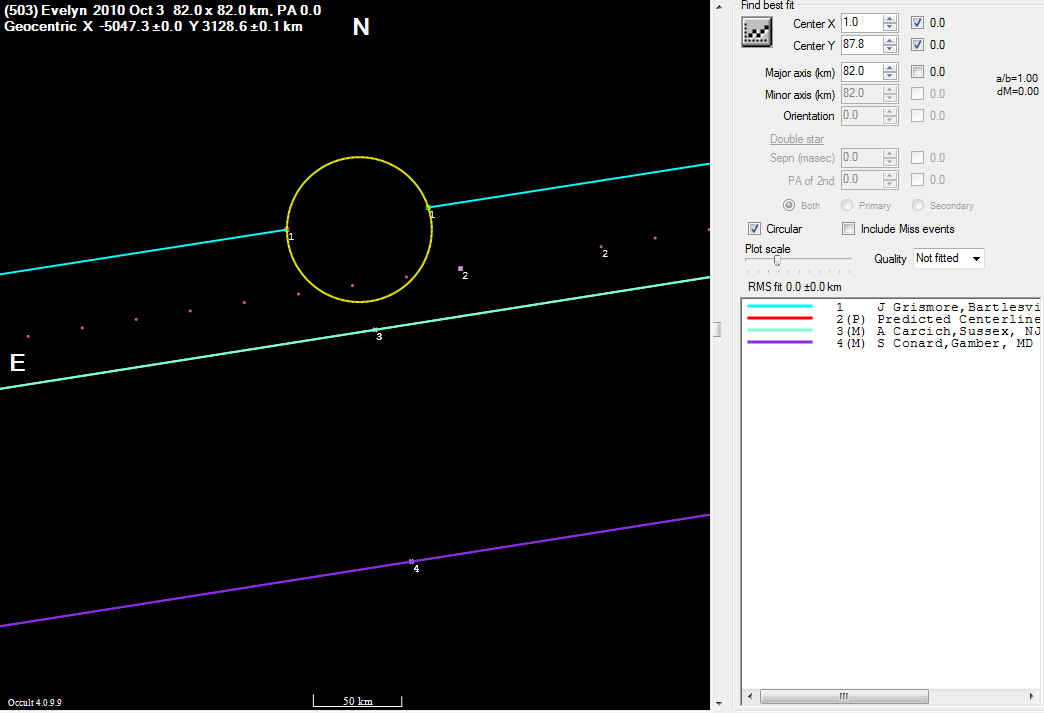Decrease Major axis with the down arrow
The height and width of the screenshot is (713, 1044).
(x=890, y=76)
